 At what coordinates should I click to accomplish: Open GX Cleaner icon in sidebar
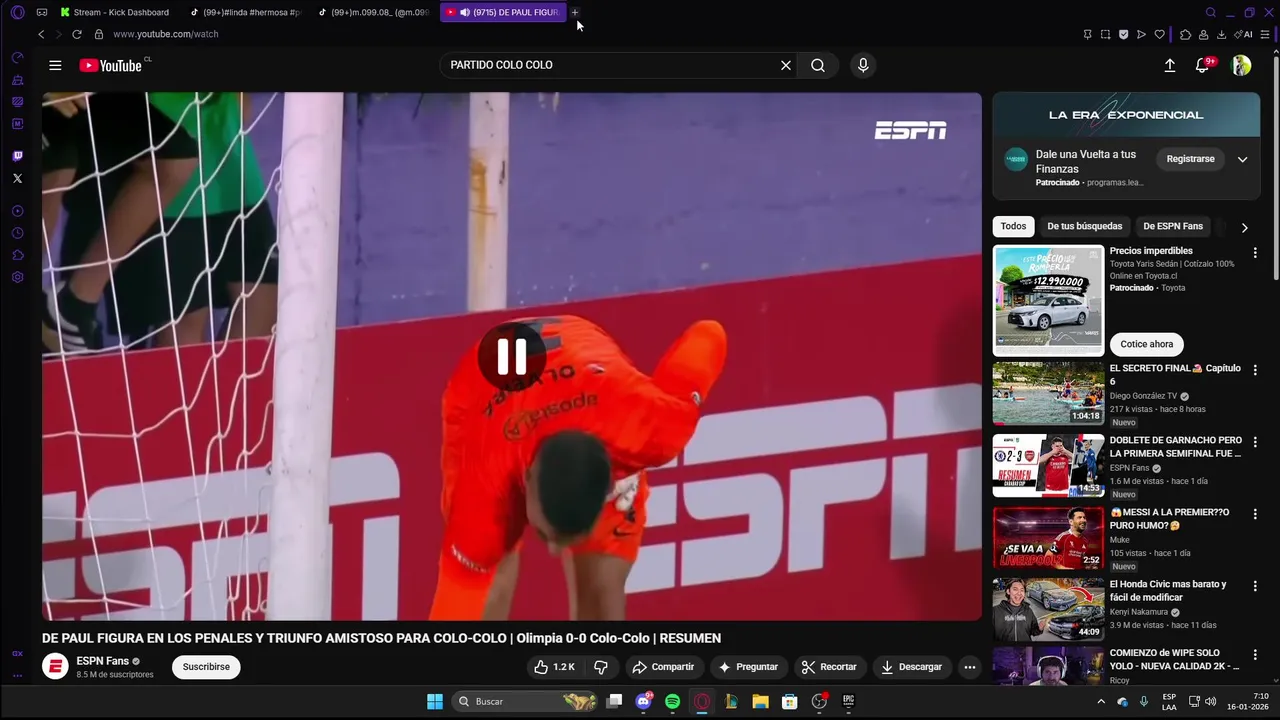coord(17,80)
